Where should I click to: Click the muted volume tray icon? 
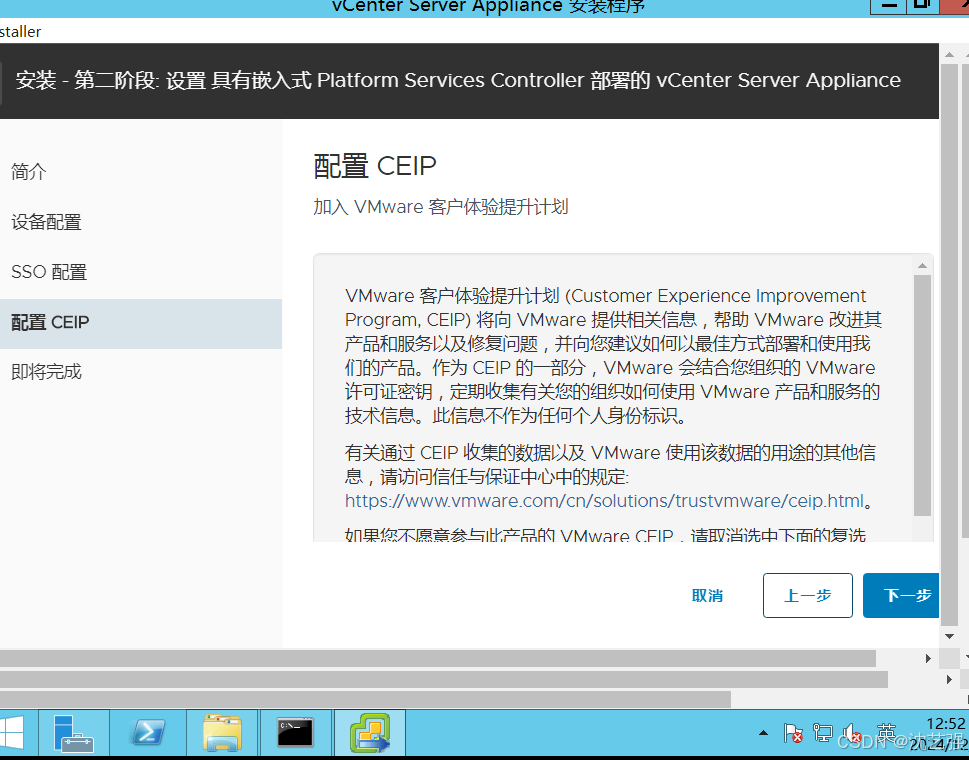point(852,733)
